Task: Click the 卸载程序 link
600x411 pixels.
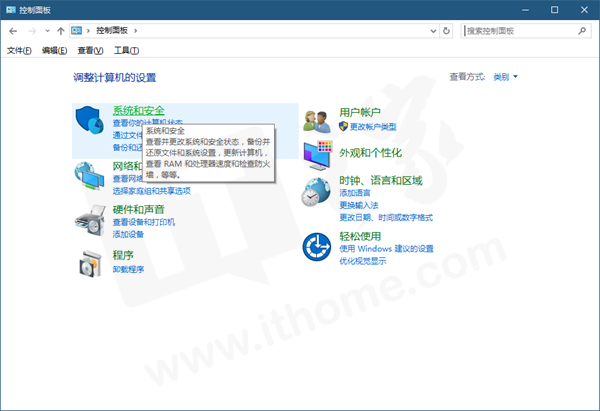Action: coord(128,269)
